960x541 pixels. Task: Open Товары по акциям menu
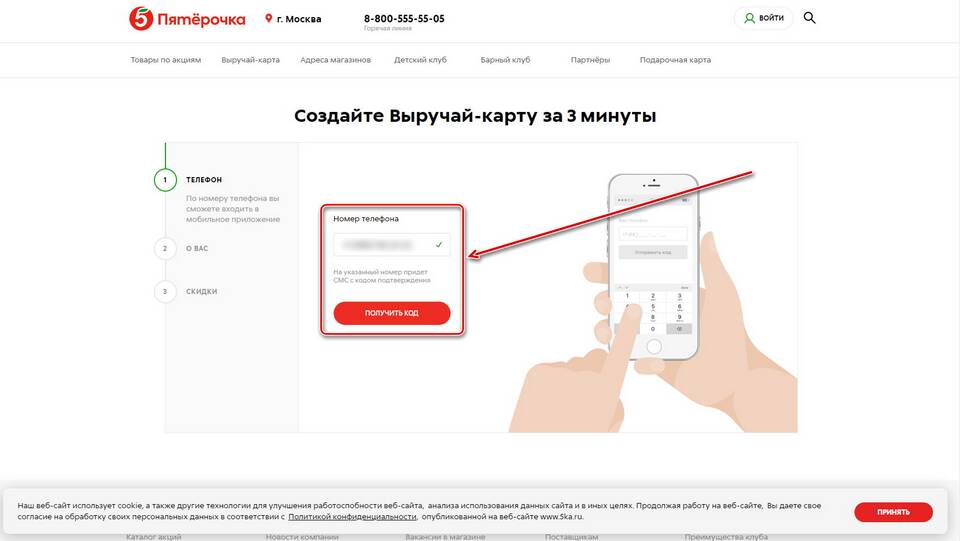coord(165,60)
